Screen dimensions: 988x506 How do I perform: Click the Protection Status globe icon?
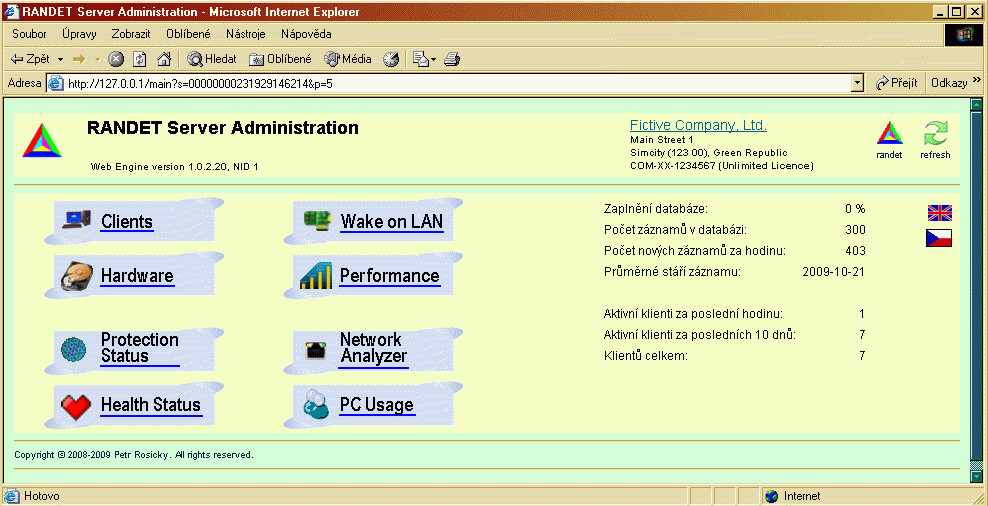tap(74, 348)
